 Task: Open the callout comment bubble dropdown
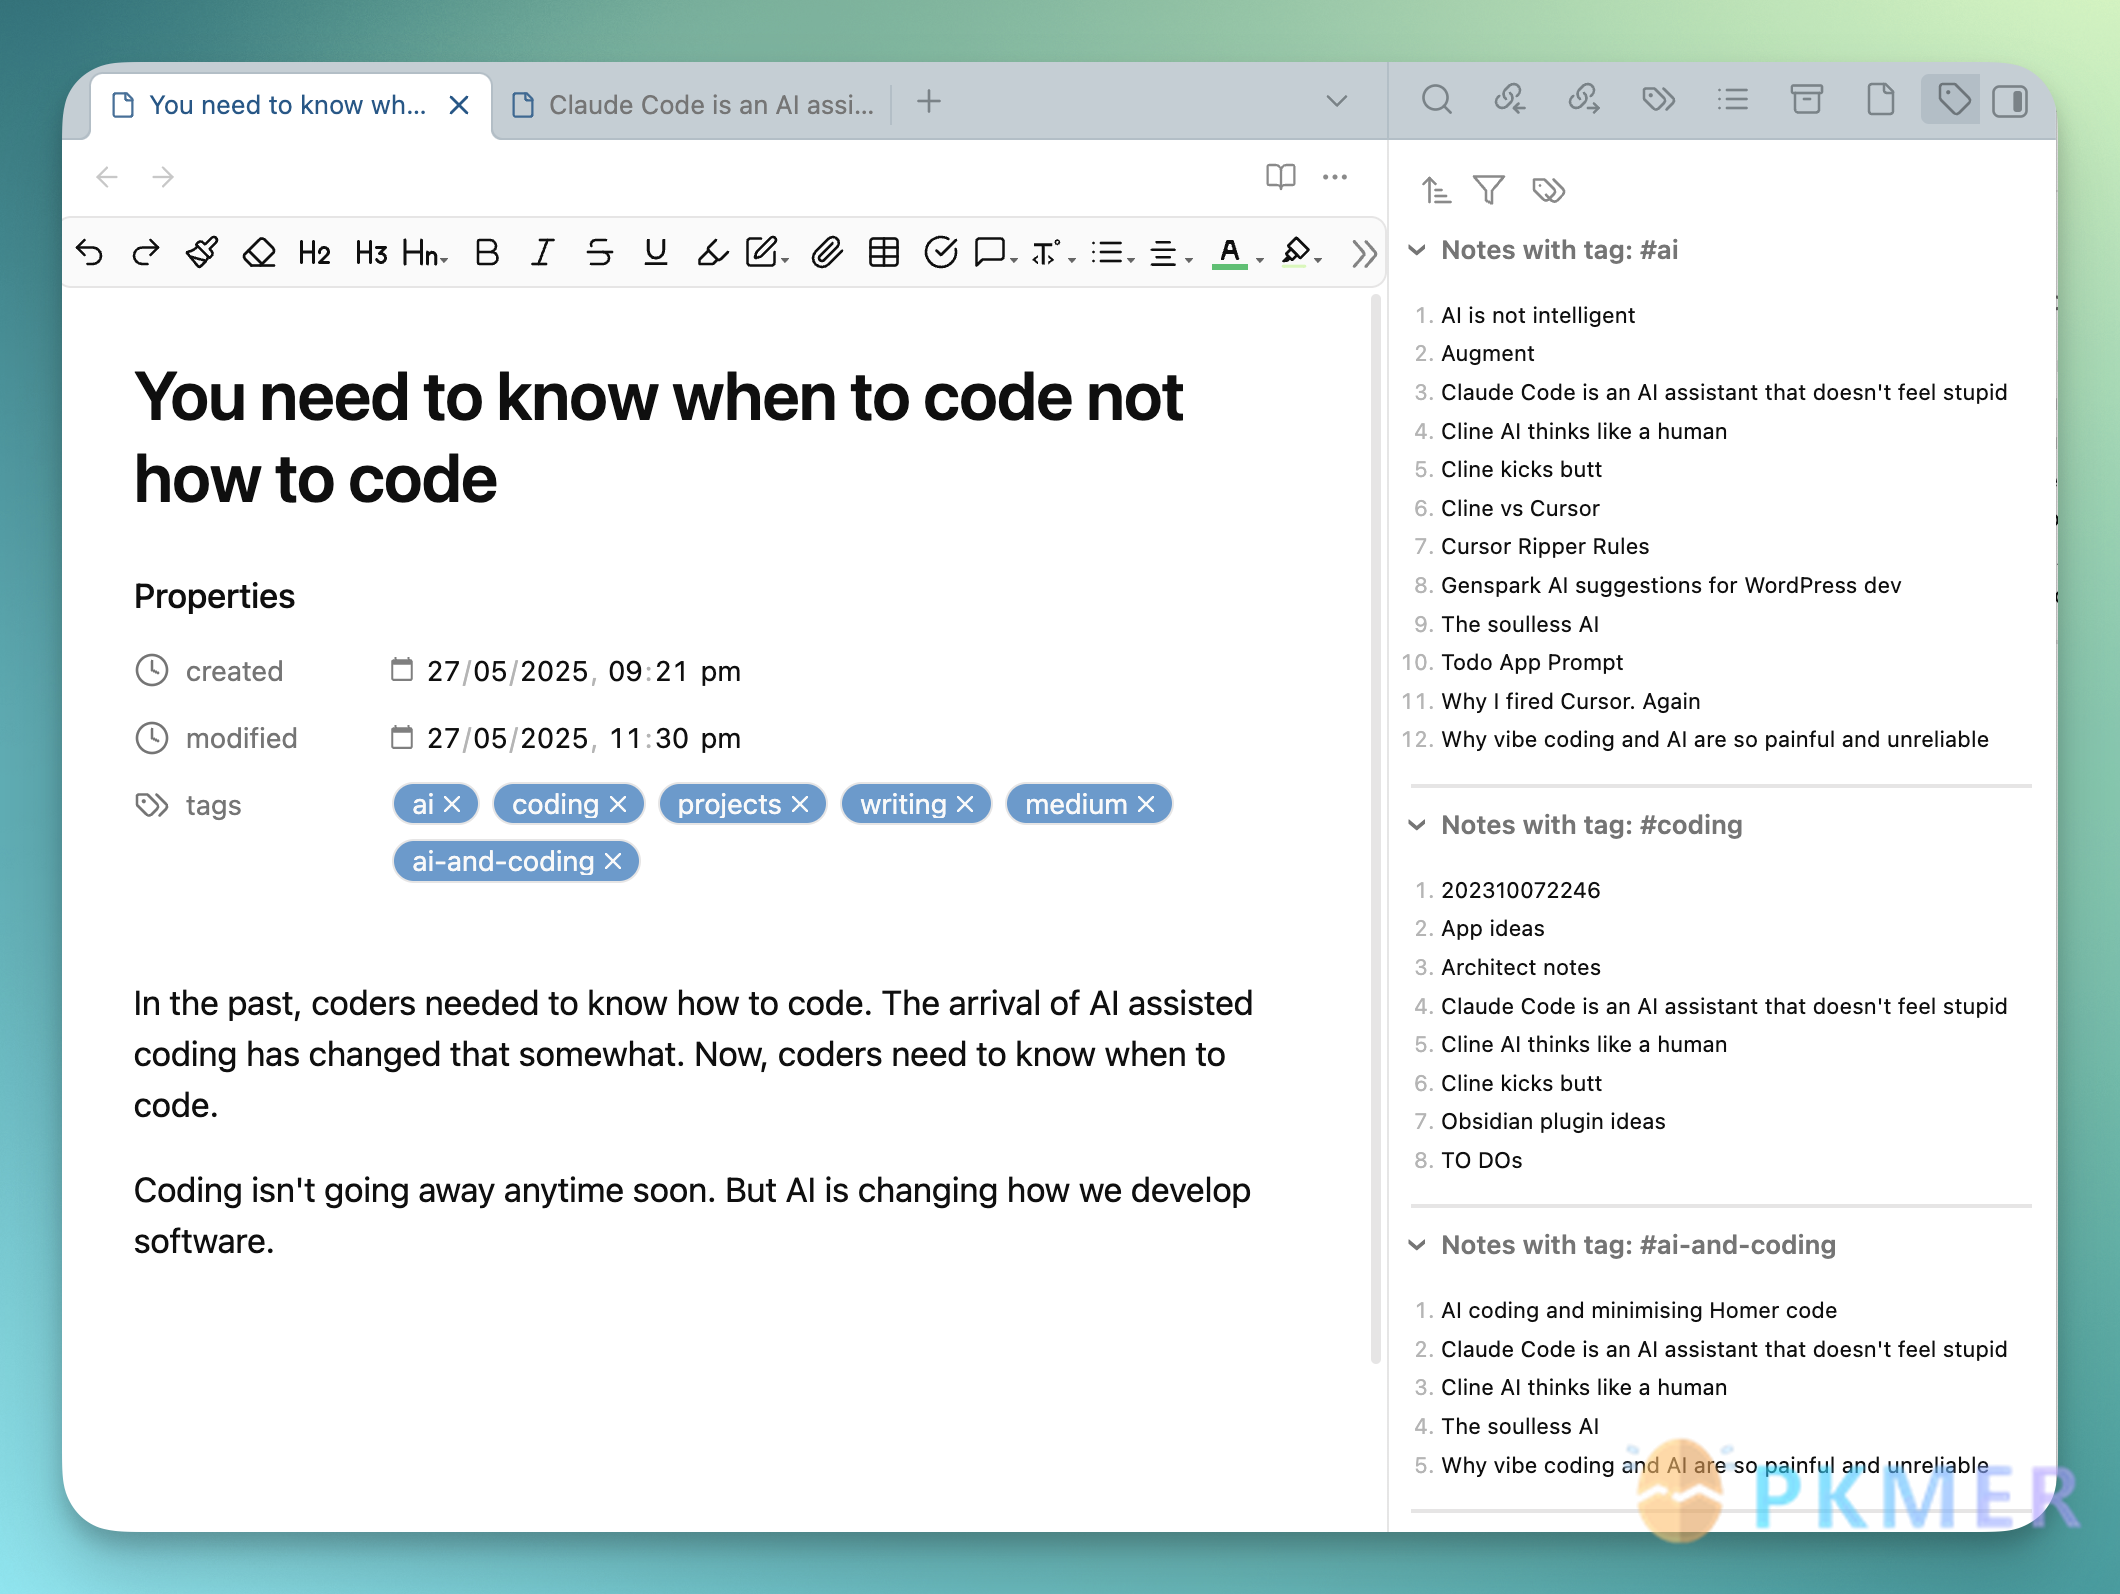[996, 253]
